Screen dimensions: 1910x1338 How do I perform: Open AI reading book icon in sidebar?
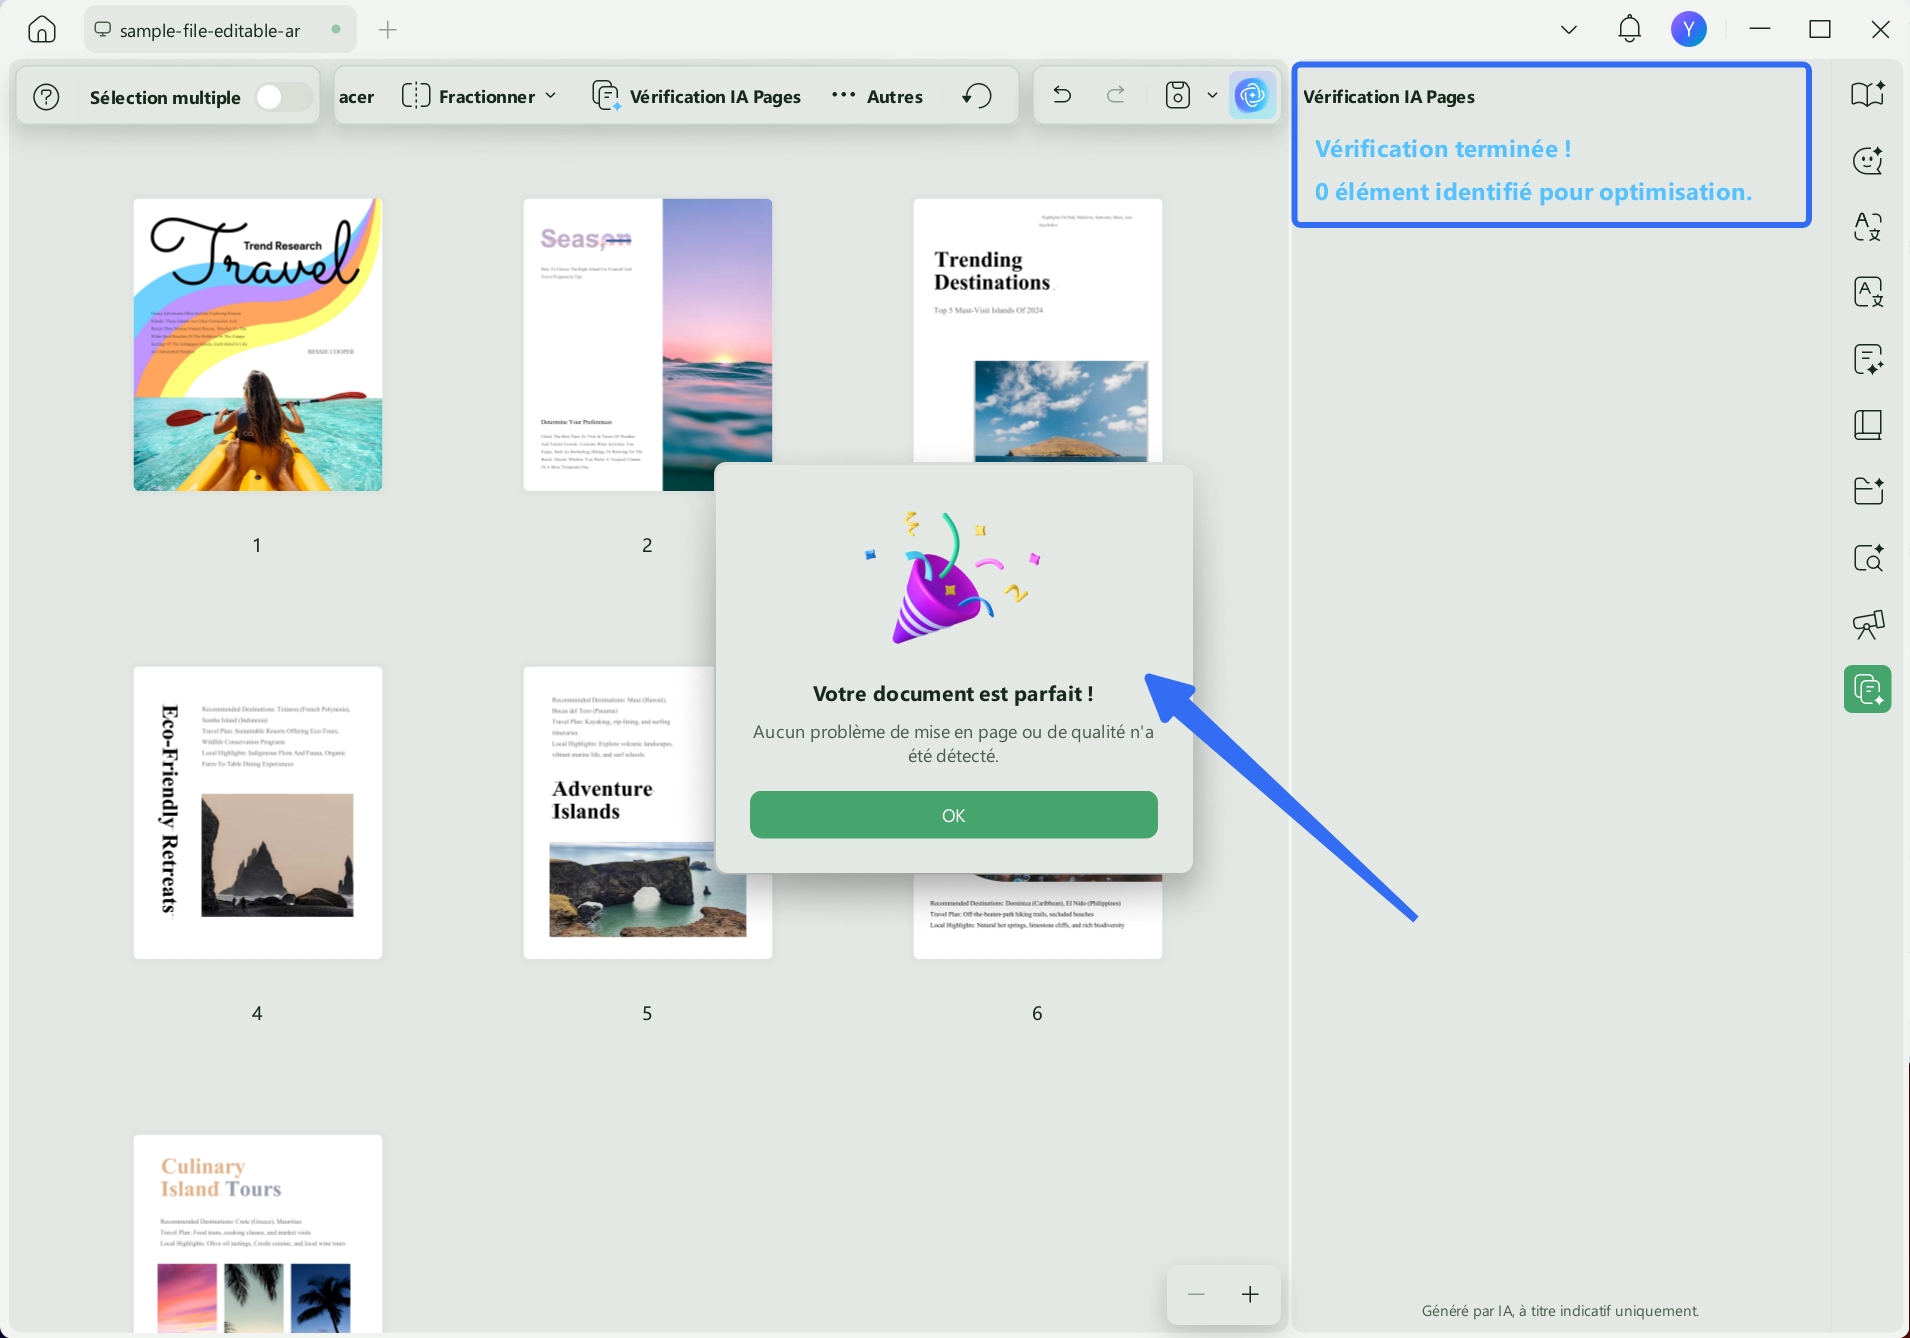(x=1868, y=94)
